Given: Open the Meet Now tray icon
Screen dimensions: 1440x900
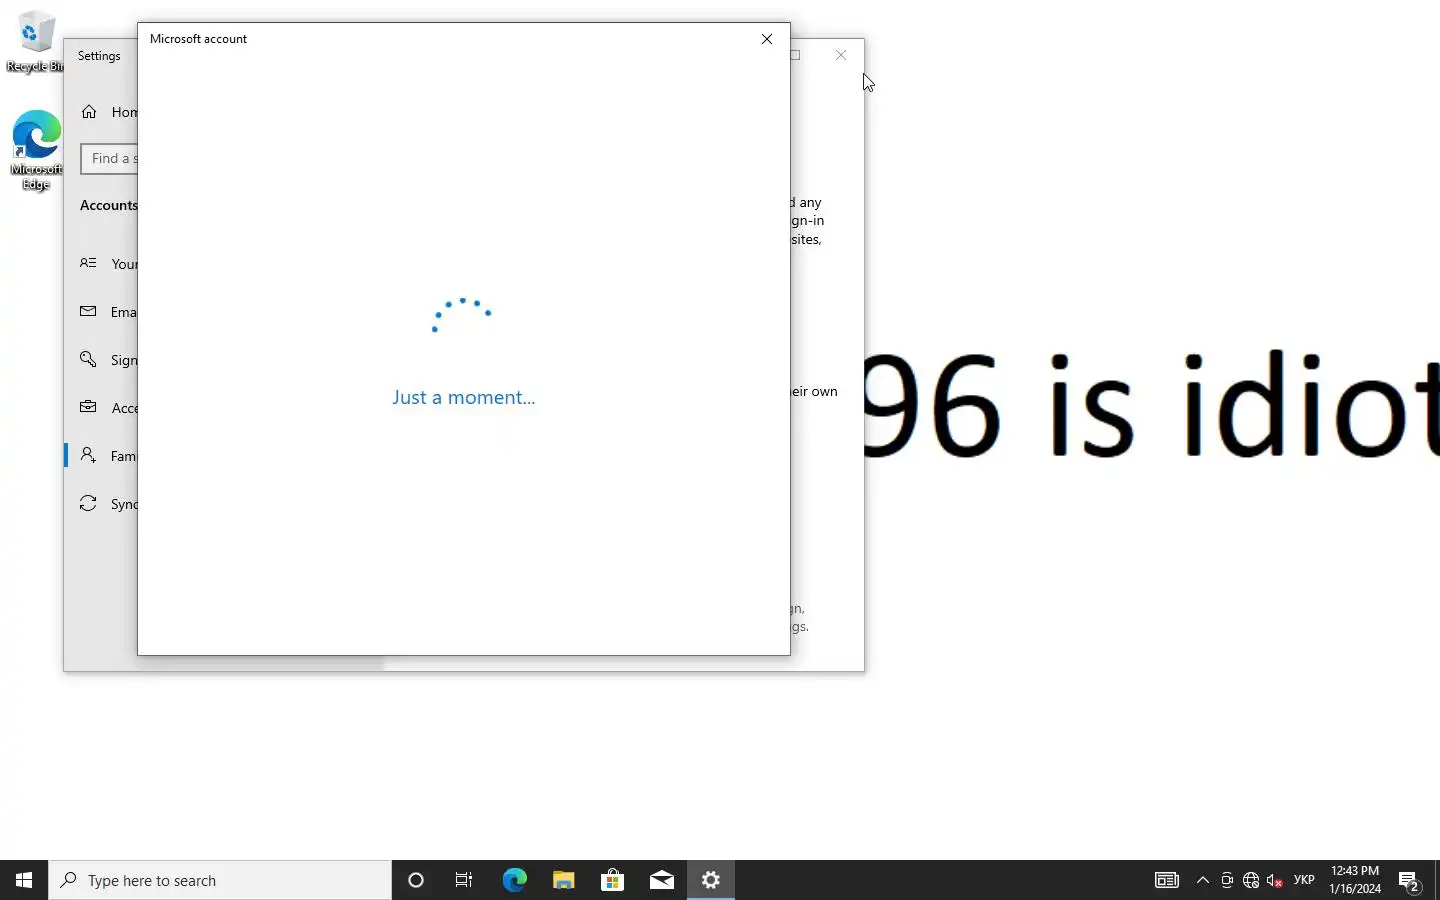Looking at the screenshot, I should [1227, 880].
